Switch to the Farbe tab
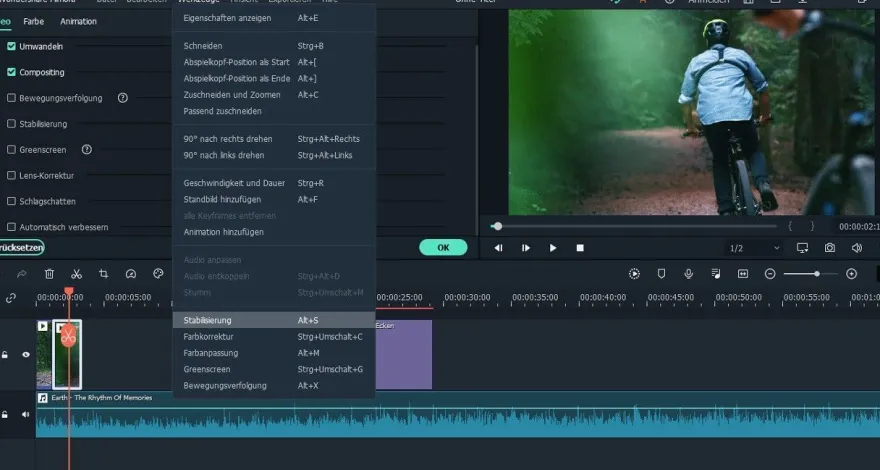This screenshot has height=470, width=880. [34, 21]
